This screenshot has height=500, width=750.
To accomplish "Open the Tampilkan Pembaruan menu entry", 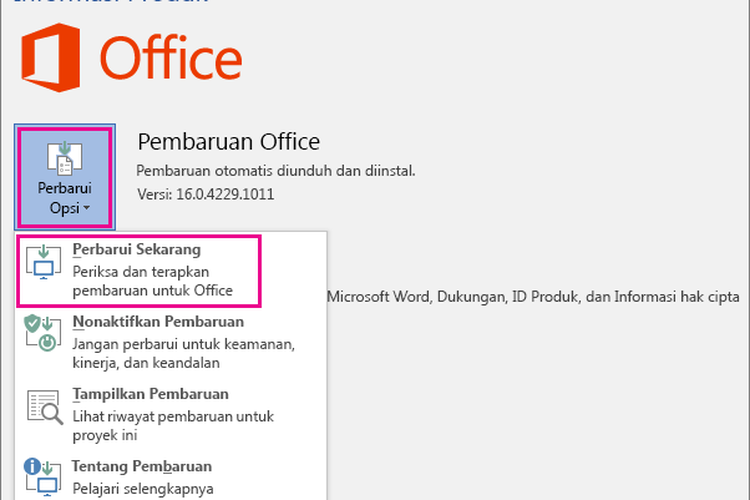I will tap(150, 394).
